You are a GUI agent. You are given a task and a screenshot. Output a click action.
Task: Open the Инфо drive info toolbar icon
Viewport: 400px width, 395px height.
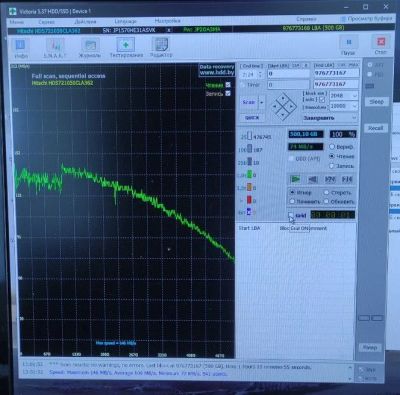click(x=21, y=48)
